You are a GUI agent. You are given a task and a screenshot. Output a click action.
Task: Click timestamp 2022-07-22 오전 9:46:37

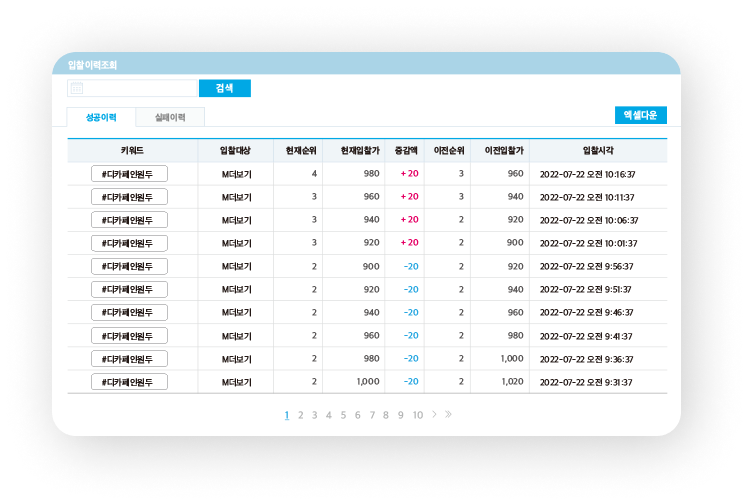[587, 312]
